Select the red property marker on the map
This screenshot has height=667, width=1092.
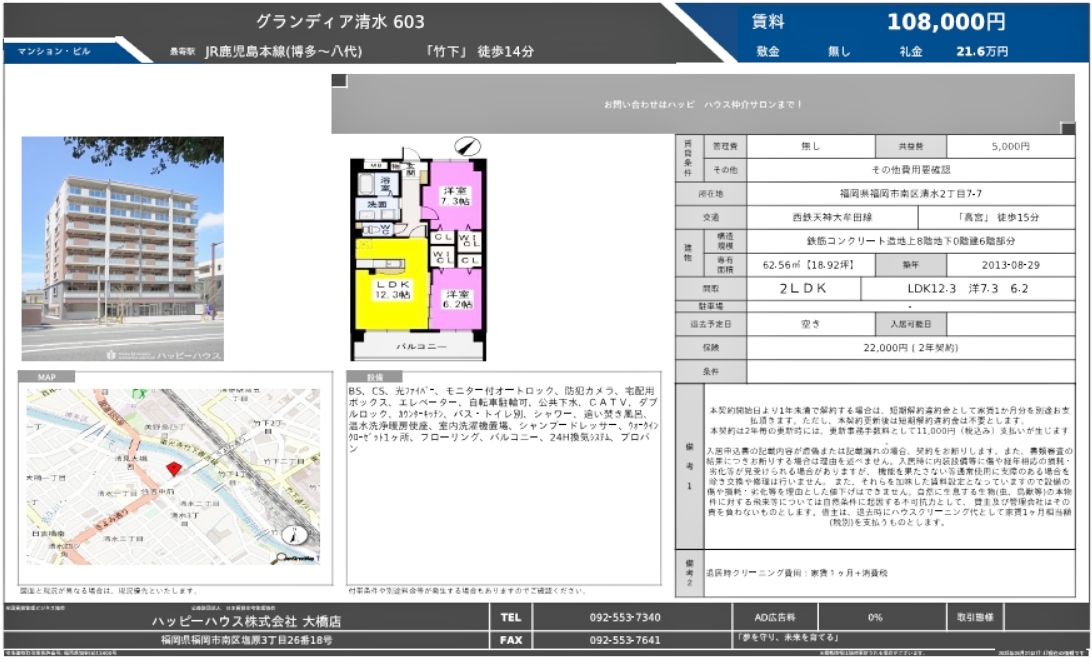[172, 468]
